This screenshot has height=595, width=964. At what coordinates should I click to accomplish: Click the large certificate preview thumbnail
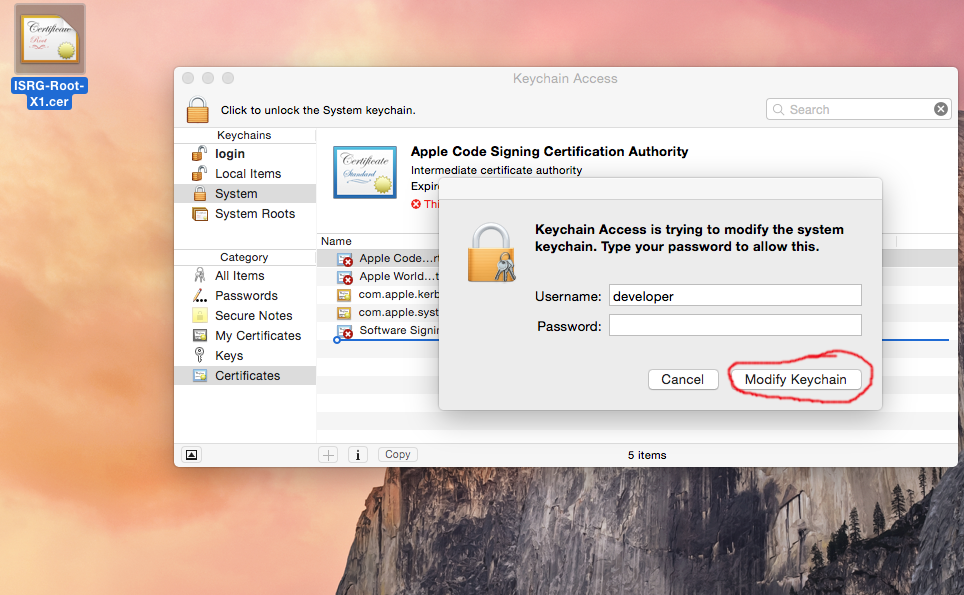pos(365,173)
